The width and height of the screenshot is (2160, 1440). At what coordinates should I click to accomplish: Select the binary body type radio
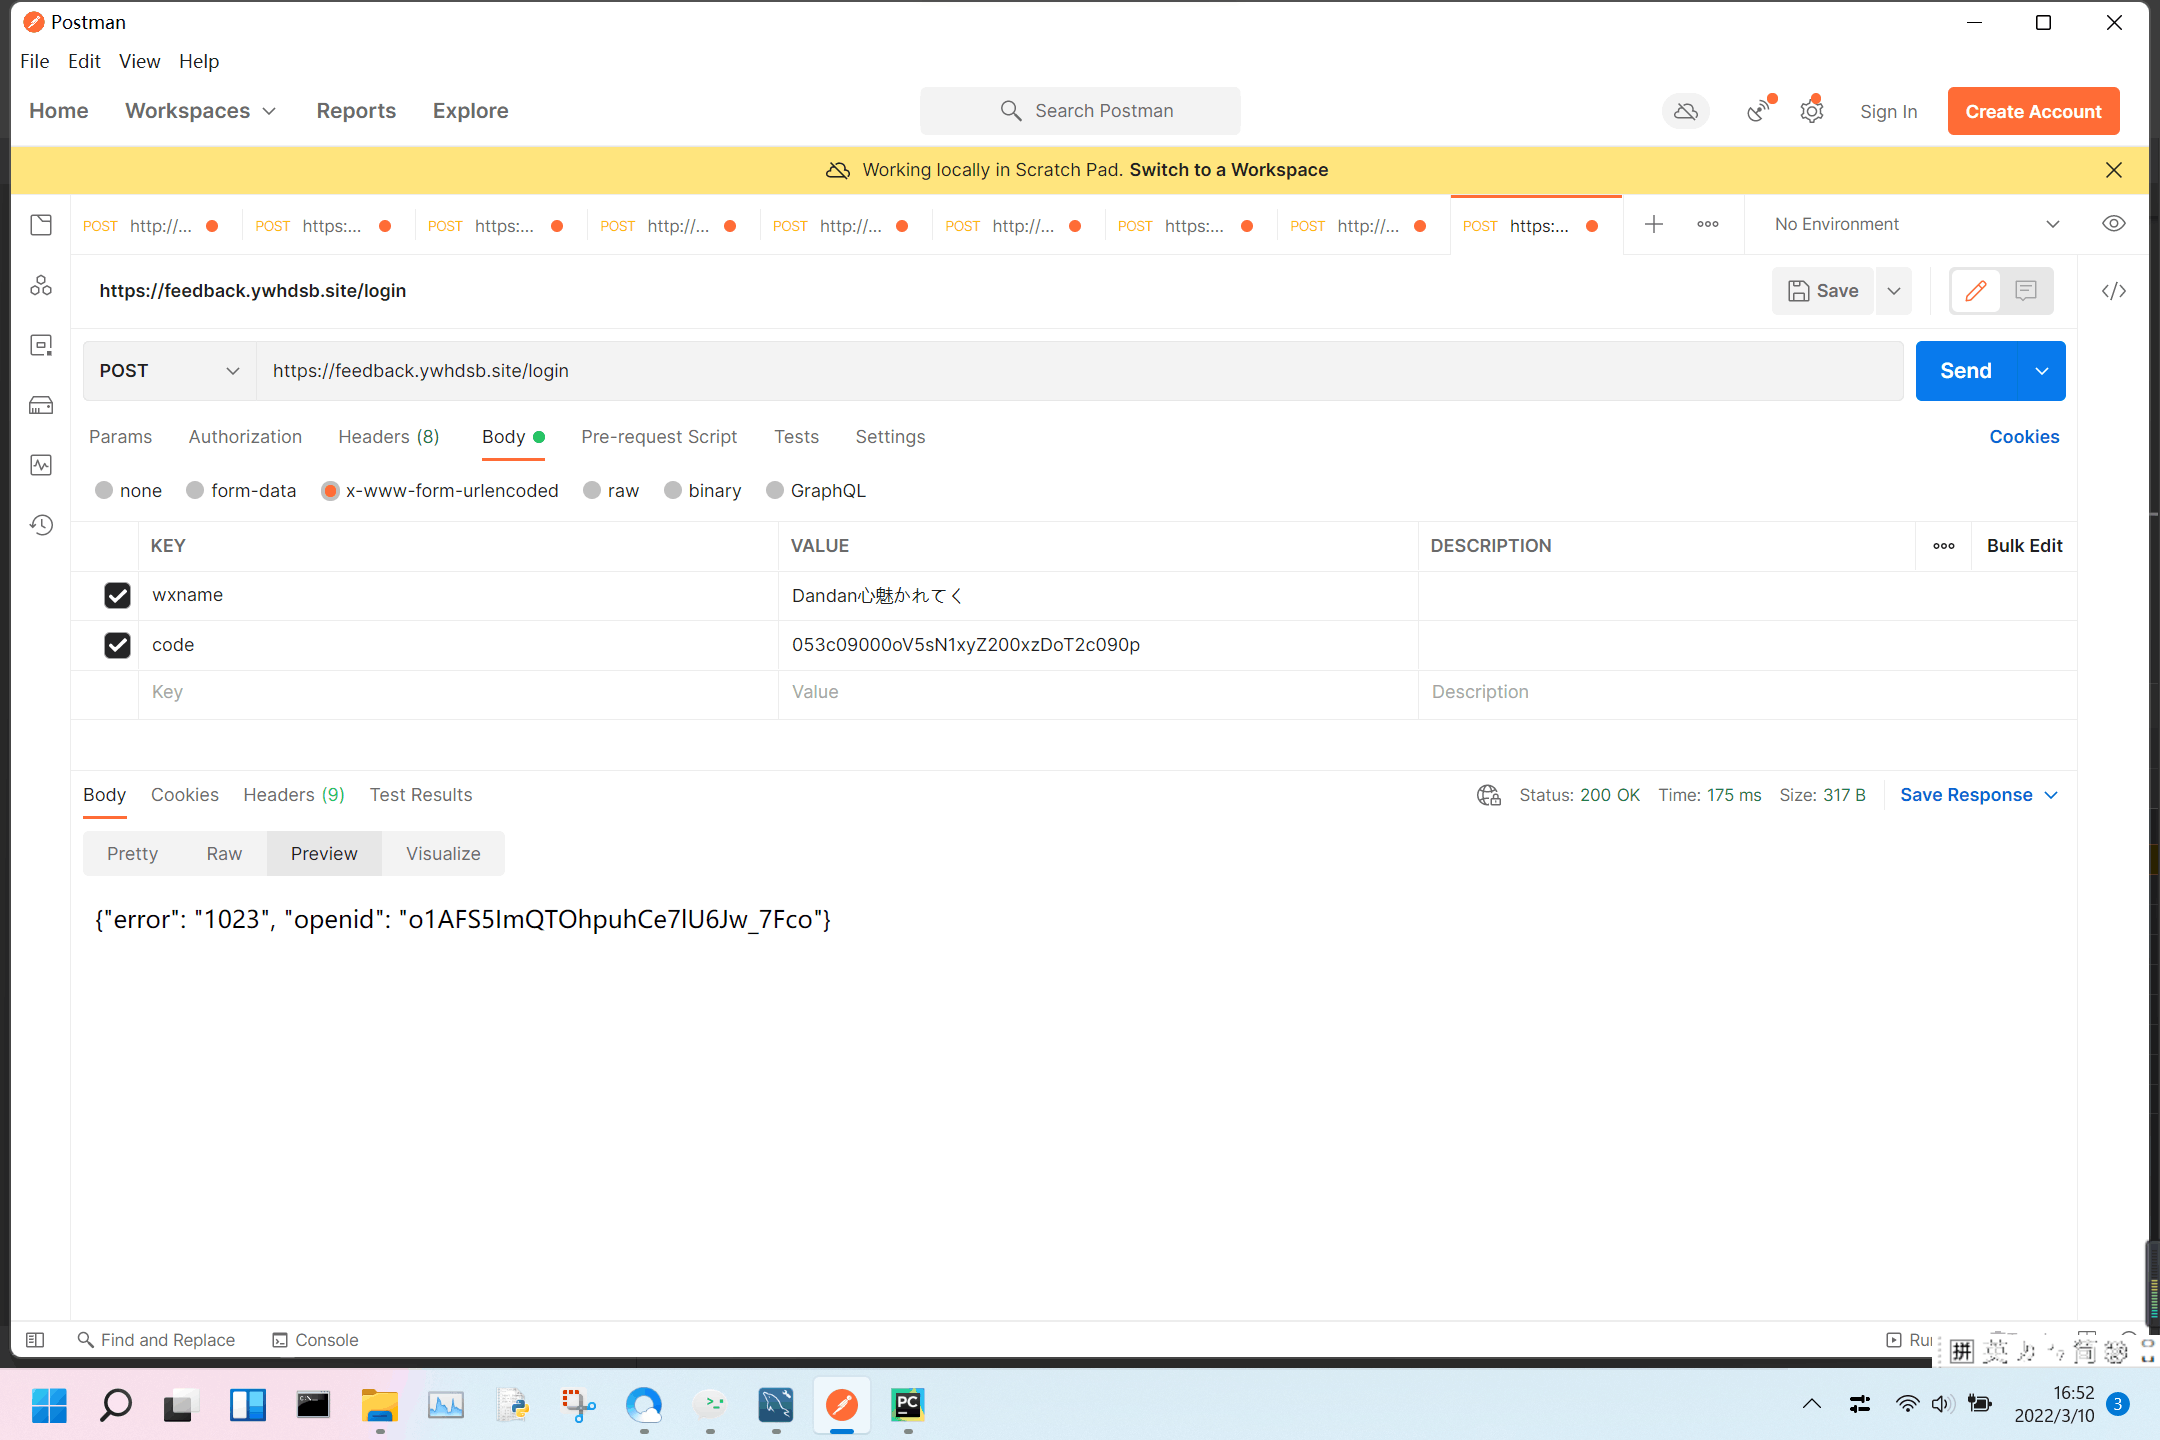point(673,490)
